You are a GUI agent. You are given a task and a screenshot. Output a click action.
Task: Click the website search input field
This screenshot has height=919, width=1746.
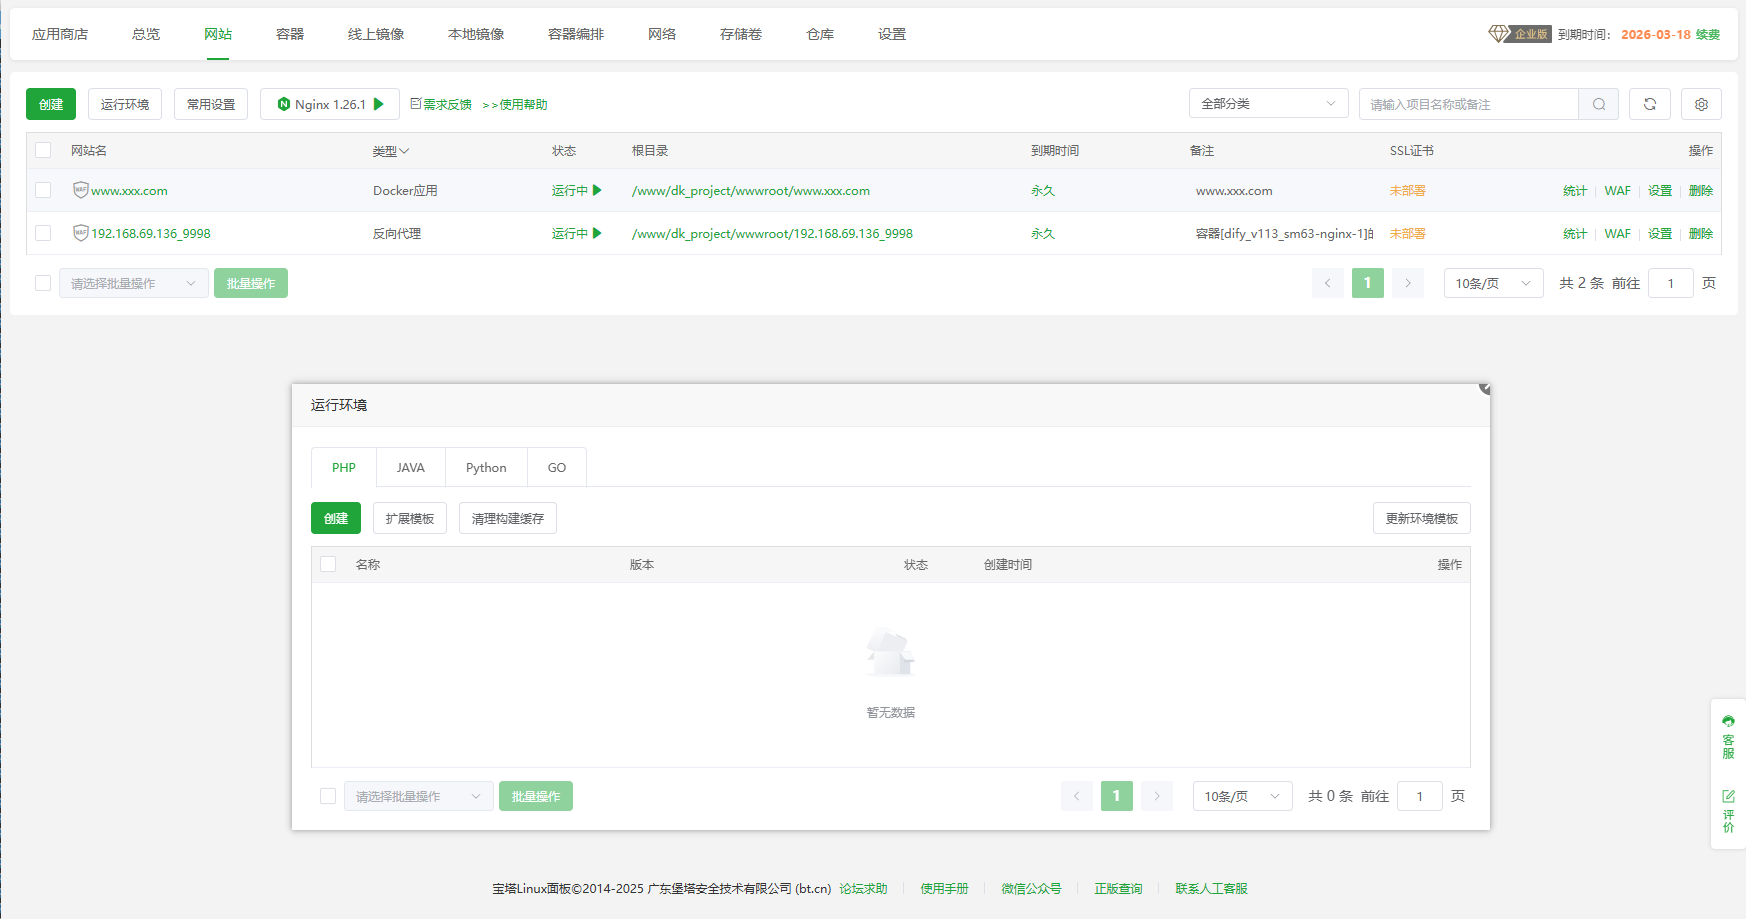pyautogui.click(x=1467, y=104)
